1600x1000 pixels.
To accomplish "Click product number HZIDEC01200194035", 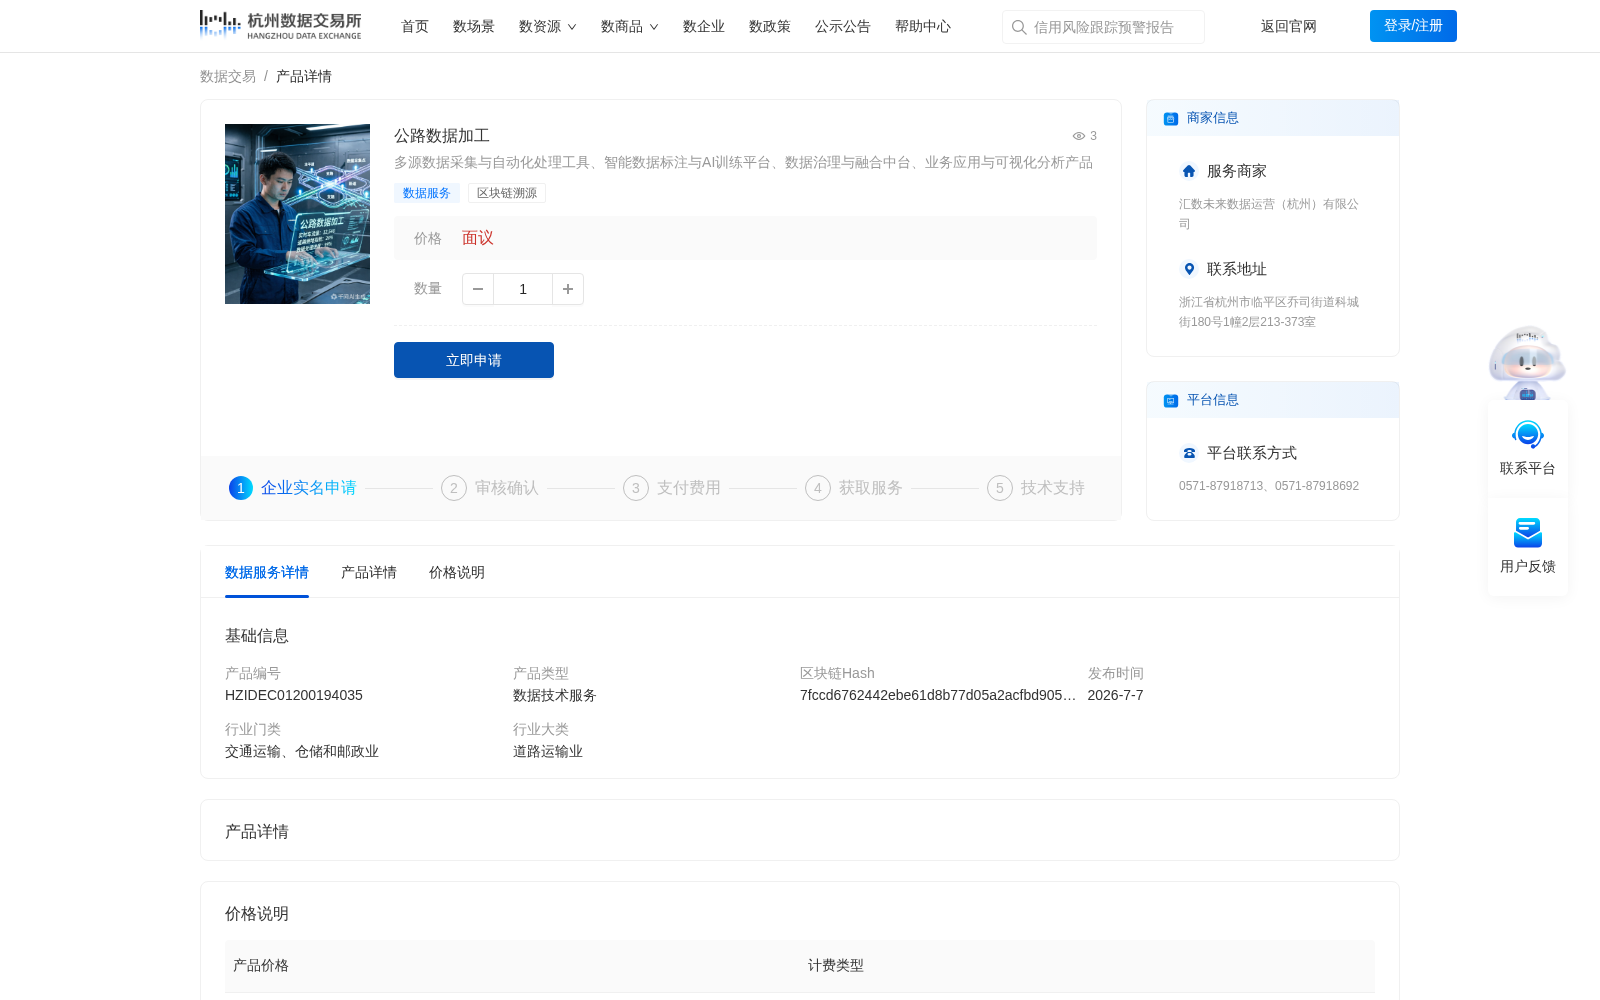I will click(294, 695).
